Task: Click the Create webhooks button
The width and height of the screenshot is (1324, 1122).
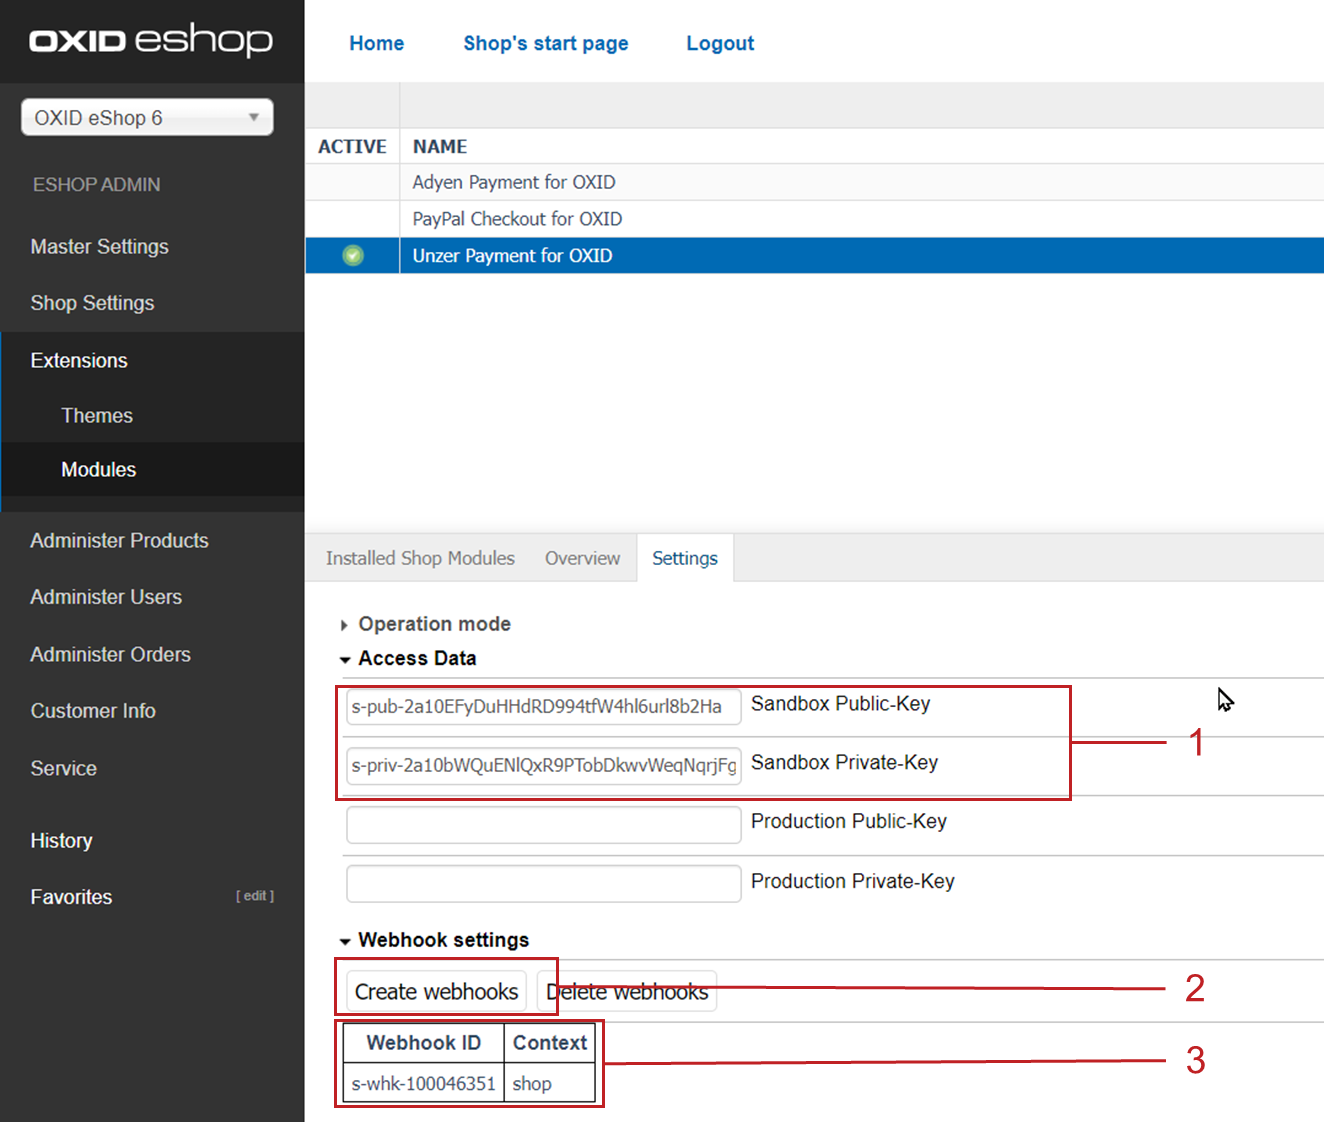Action: click(x=436, y=991)
